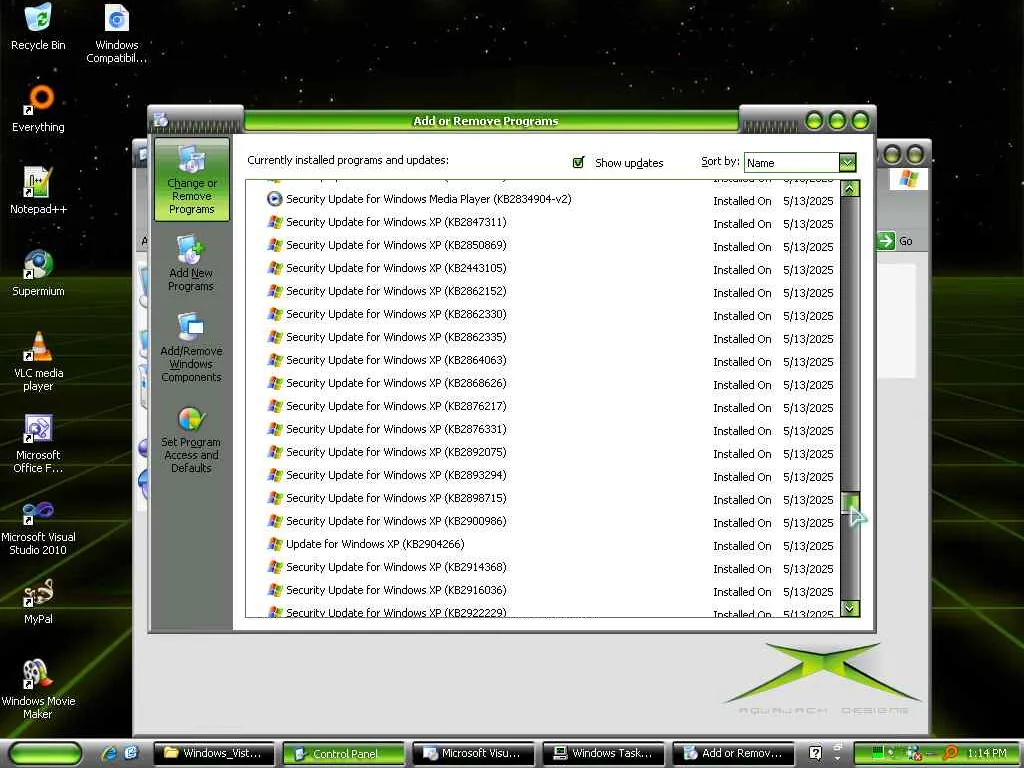Switch to the Add or Remov... taskbar button

[x=733, y=754]
